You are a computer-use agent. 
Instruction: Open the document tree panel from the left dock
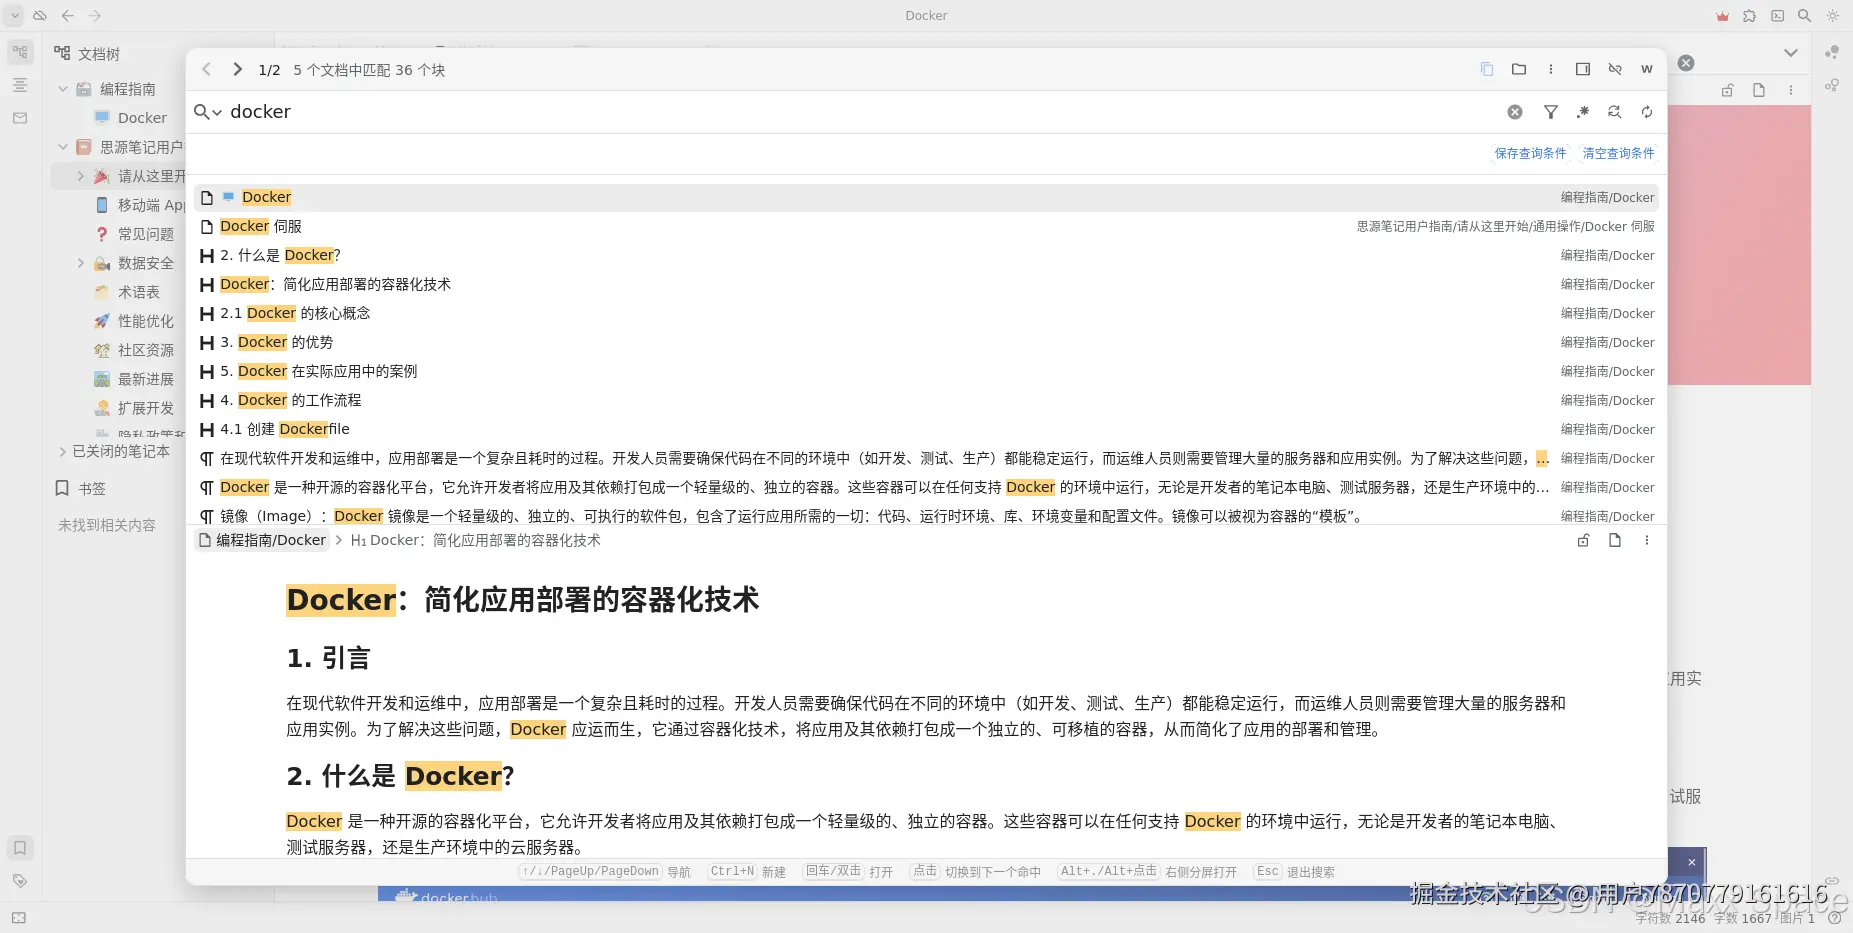pos(20,52)
